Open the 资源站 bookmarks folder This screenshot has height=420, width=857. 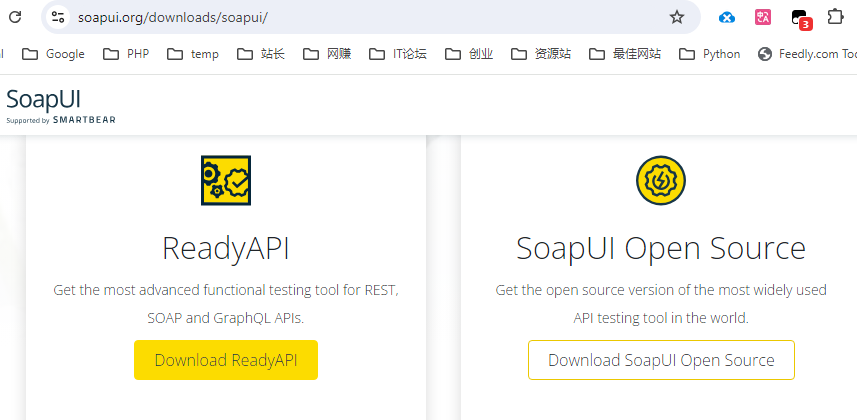pyautogui.click(x=541, y=54)
